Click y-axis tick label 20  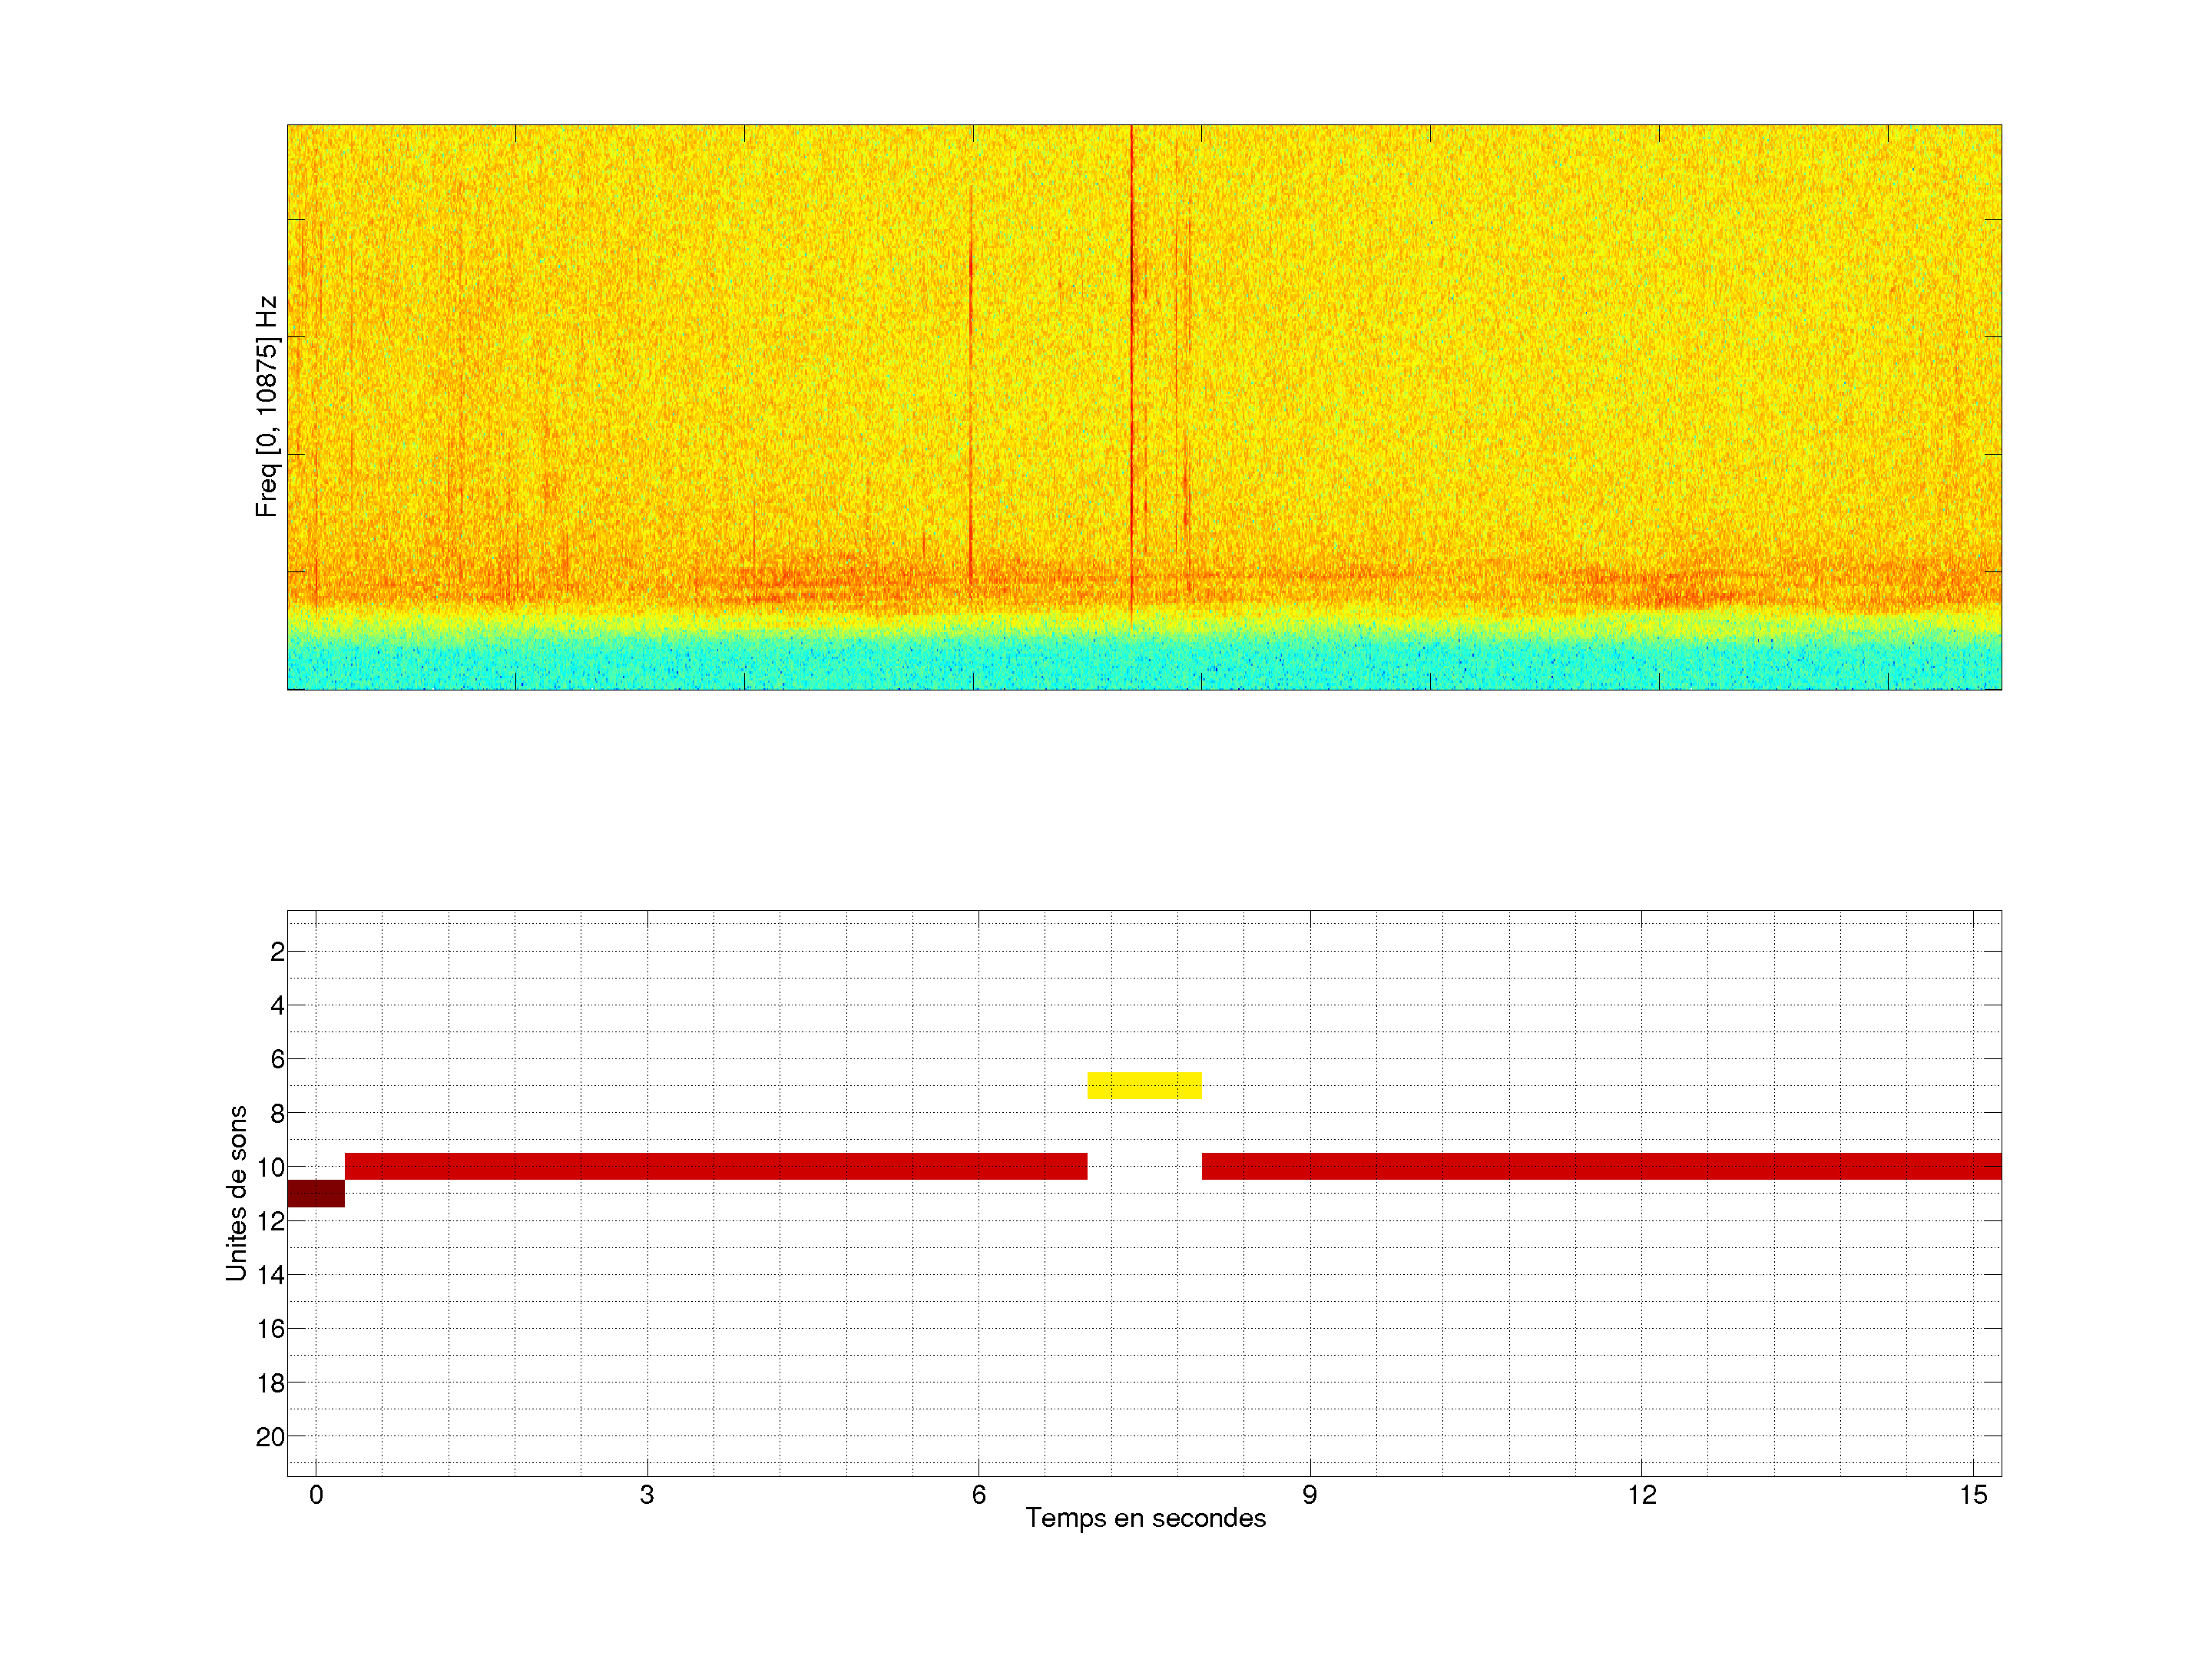click(270, 1437)
